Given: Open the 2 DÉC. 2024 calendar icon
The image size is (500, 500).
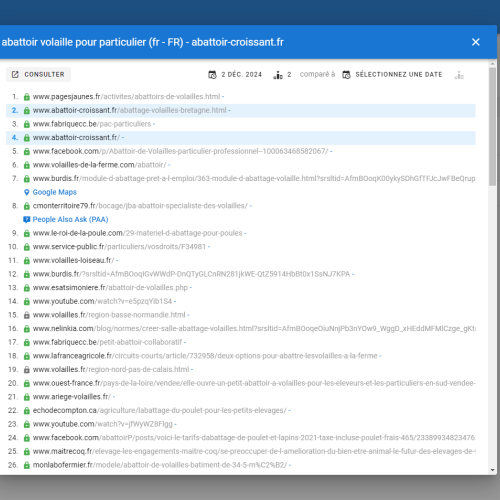Looking at the screenshot, I should (212, 75).
